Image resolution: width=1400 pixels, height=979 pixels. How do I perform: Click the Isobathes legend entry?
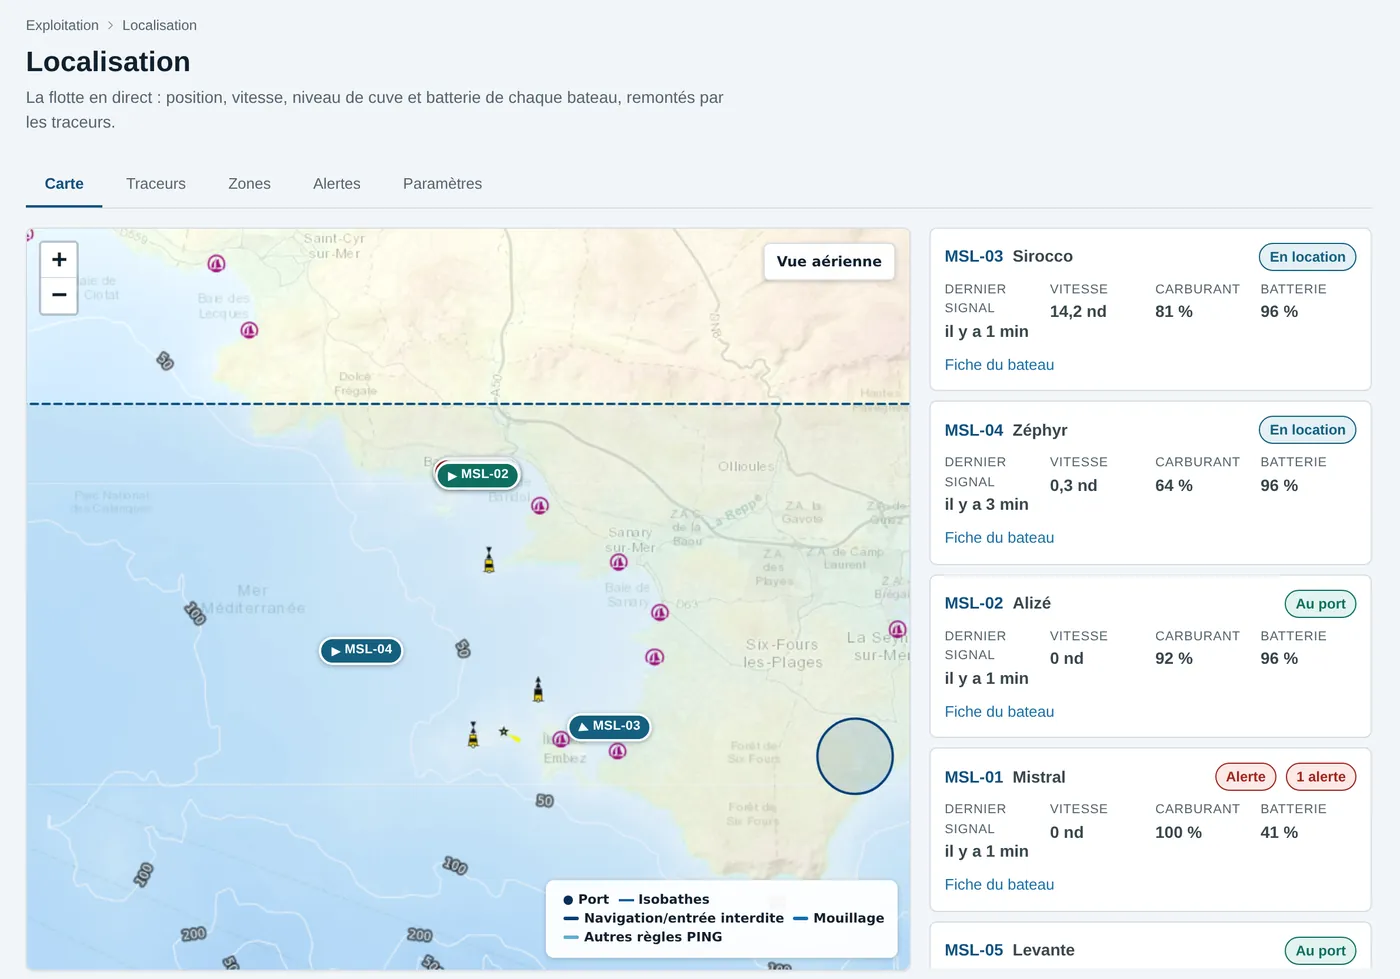tap(664, 900)
